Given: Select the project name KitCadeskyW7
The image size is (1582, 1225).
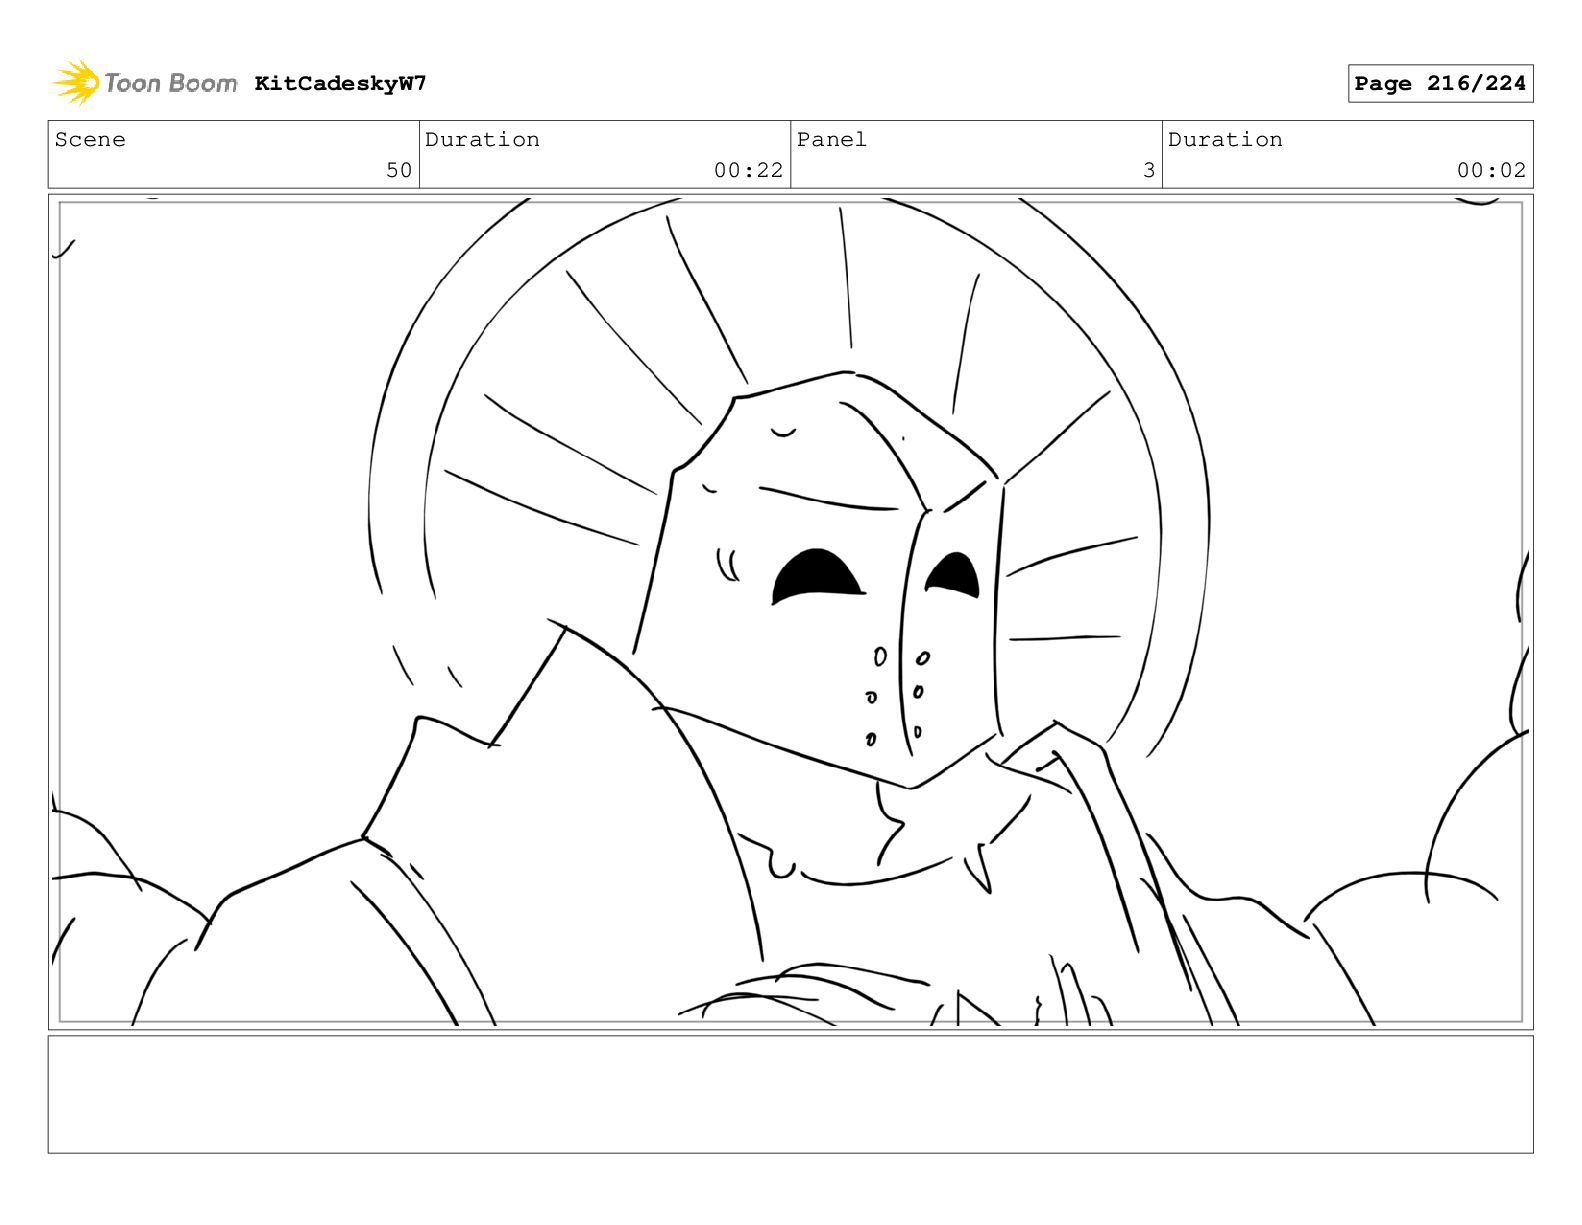Looking at the screenshot, I should pyautogui.click(x=340, y=83).
